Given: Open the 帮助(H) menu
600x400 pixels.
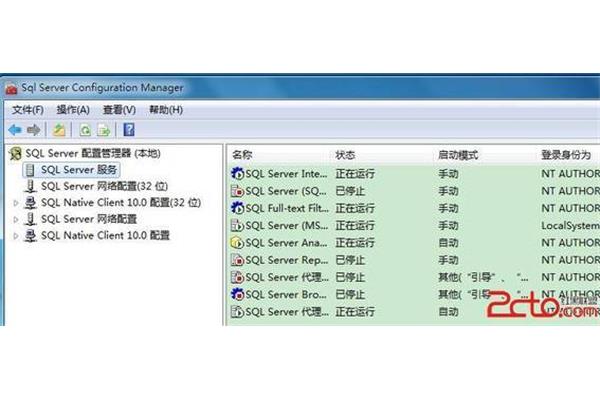Looking at the screenshot, I should click(166, 110).
